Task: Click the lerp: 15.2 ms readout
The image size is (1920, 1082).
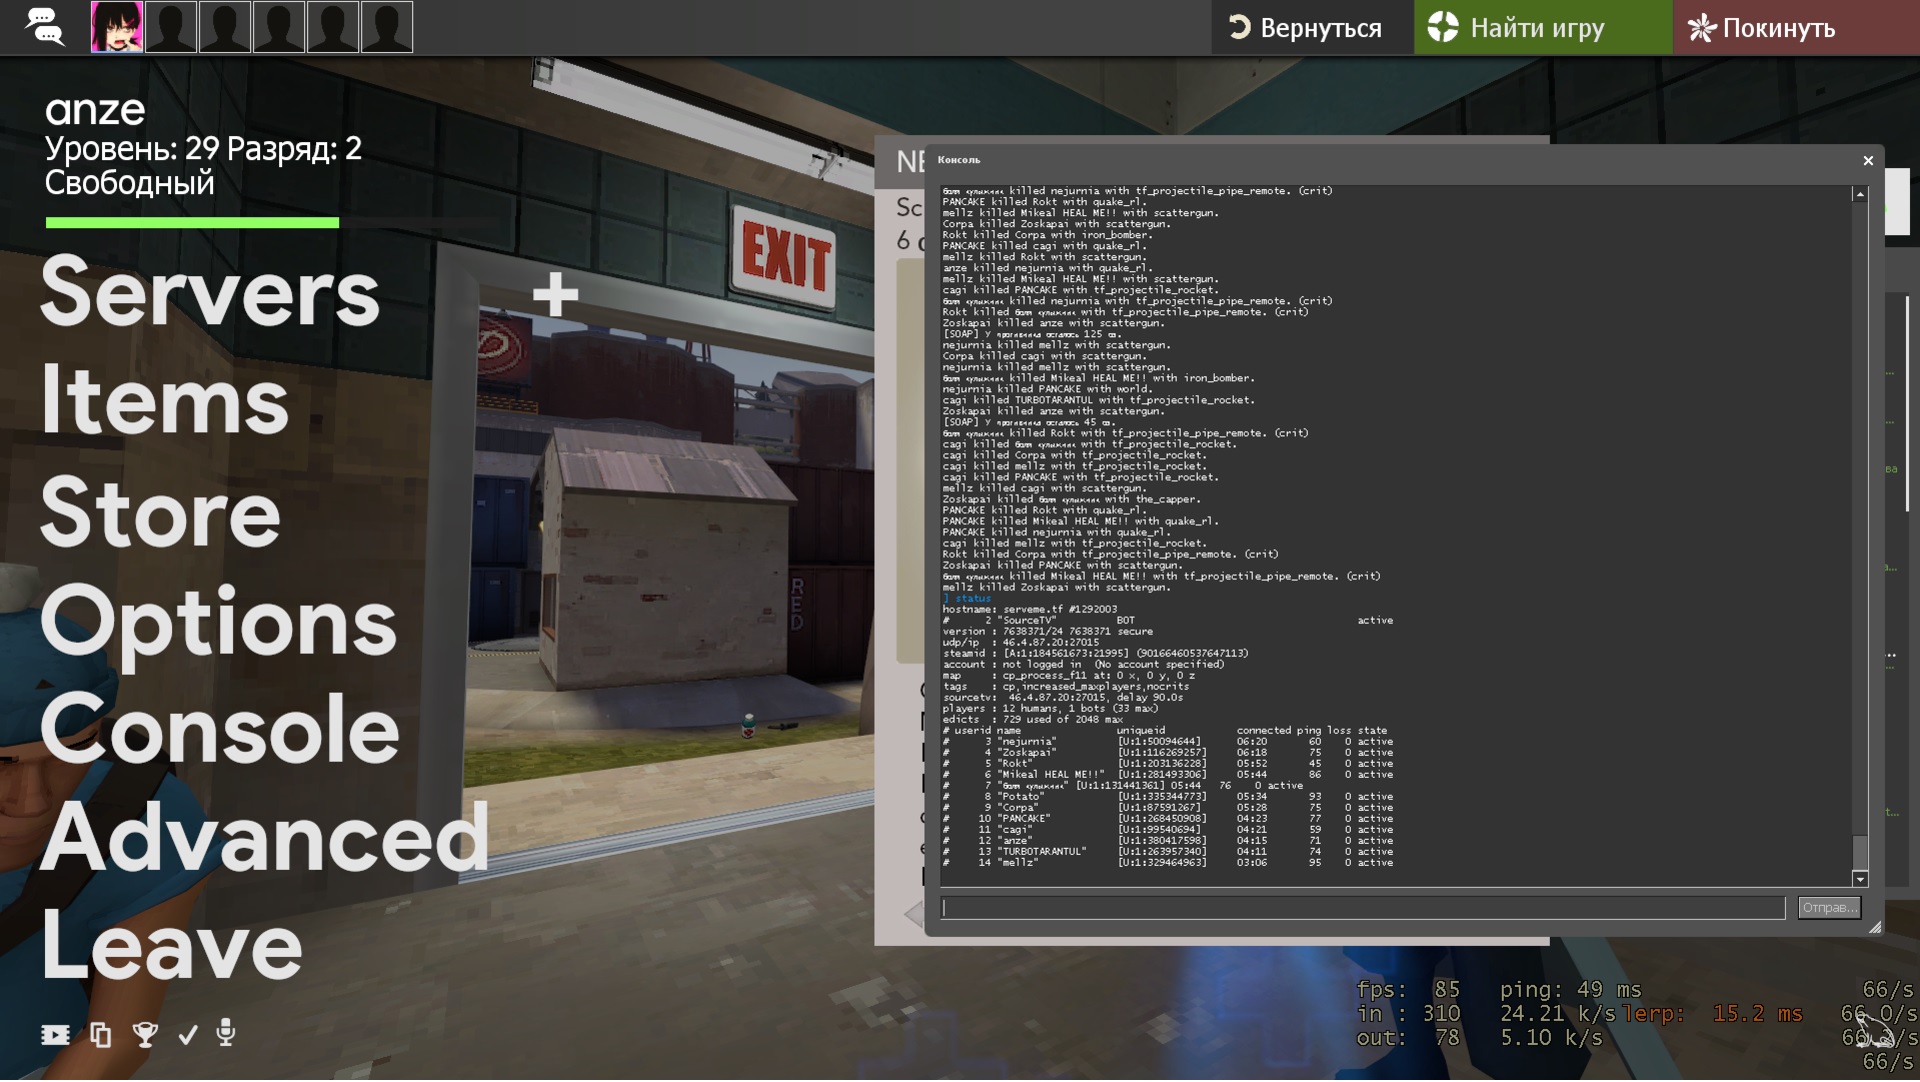Action: 1713,1014
